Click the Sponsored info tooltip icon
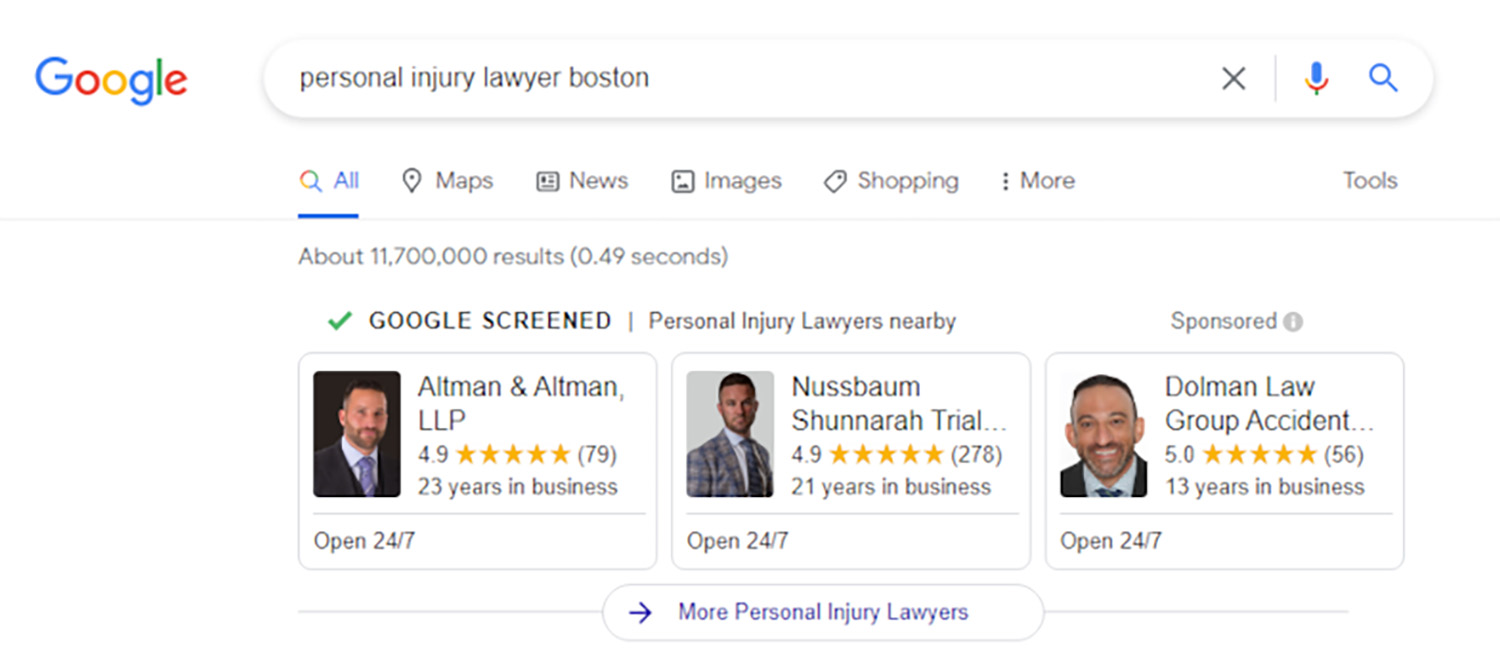The width and height of the screenshot is (1500, 671). [x=1294, y=321]
